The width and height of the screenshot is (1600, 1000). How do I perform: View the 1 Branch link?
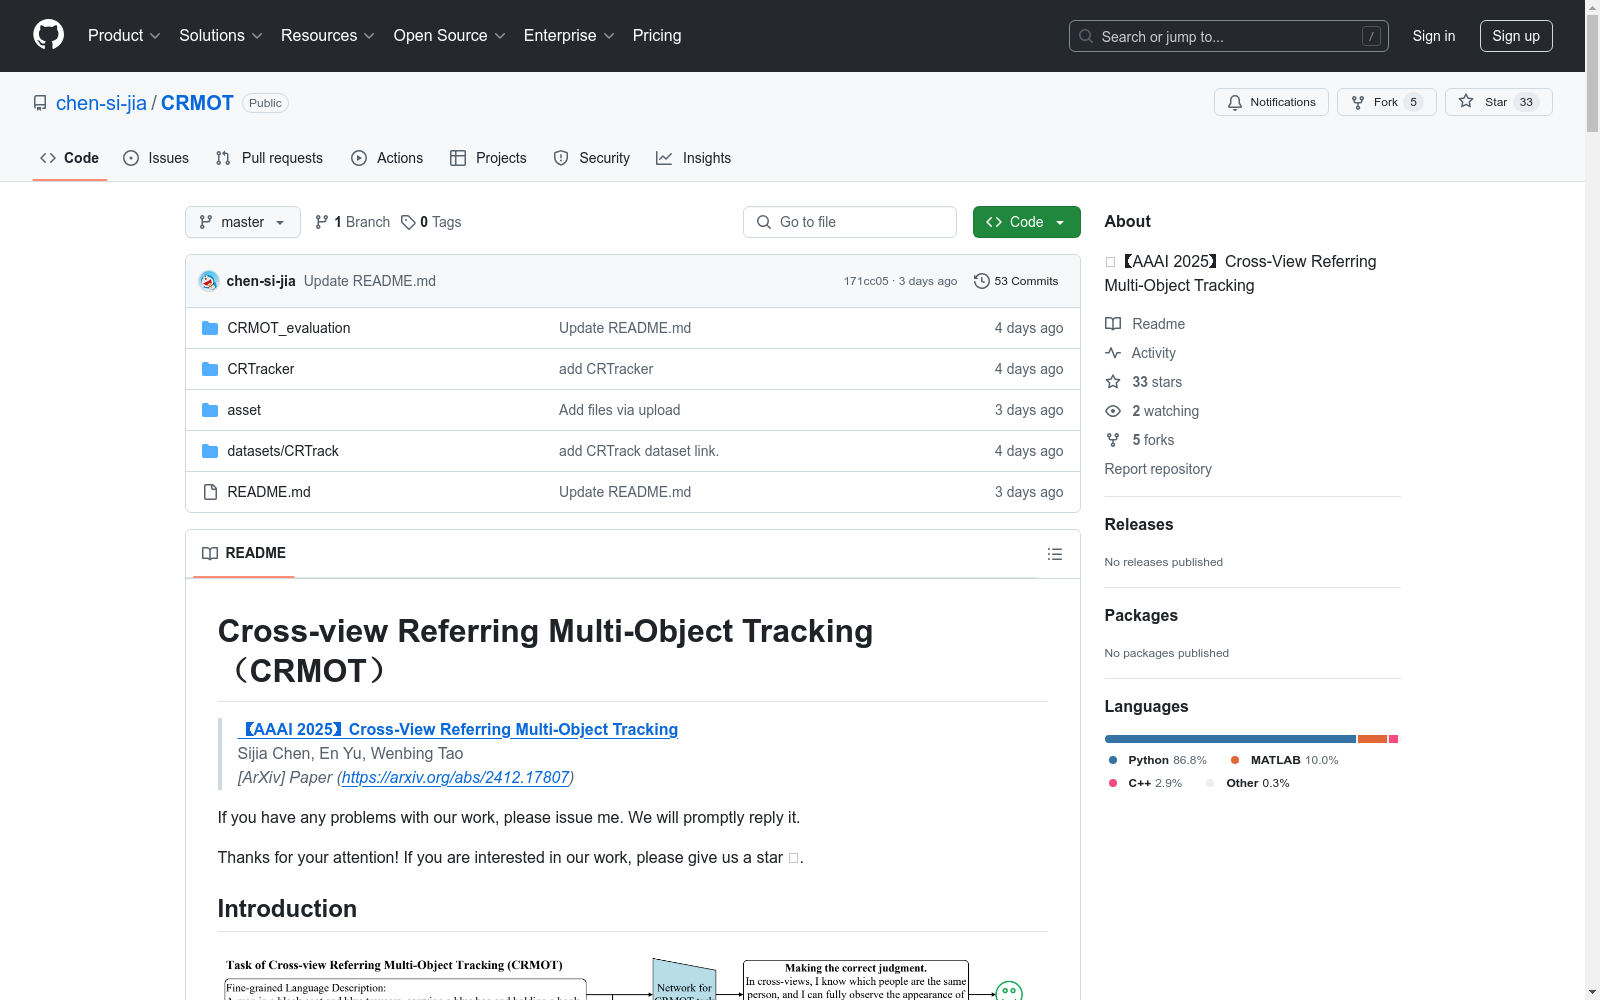click(x=352, y=222)
